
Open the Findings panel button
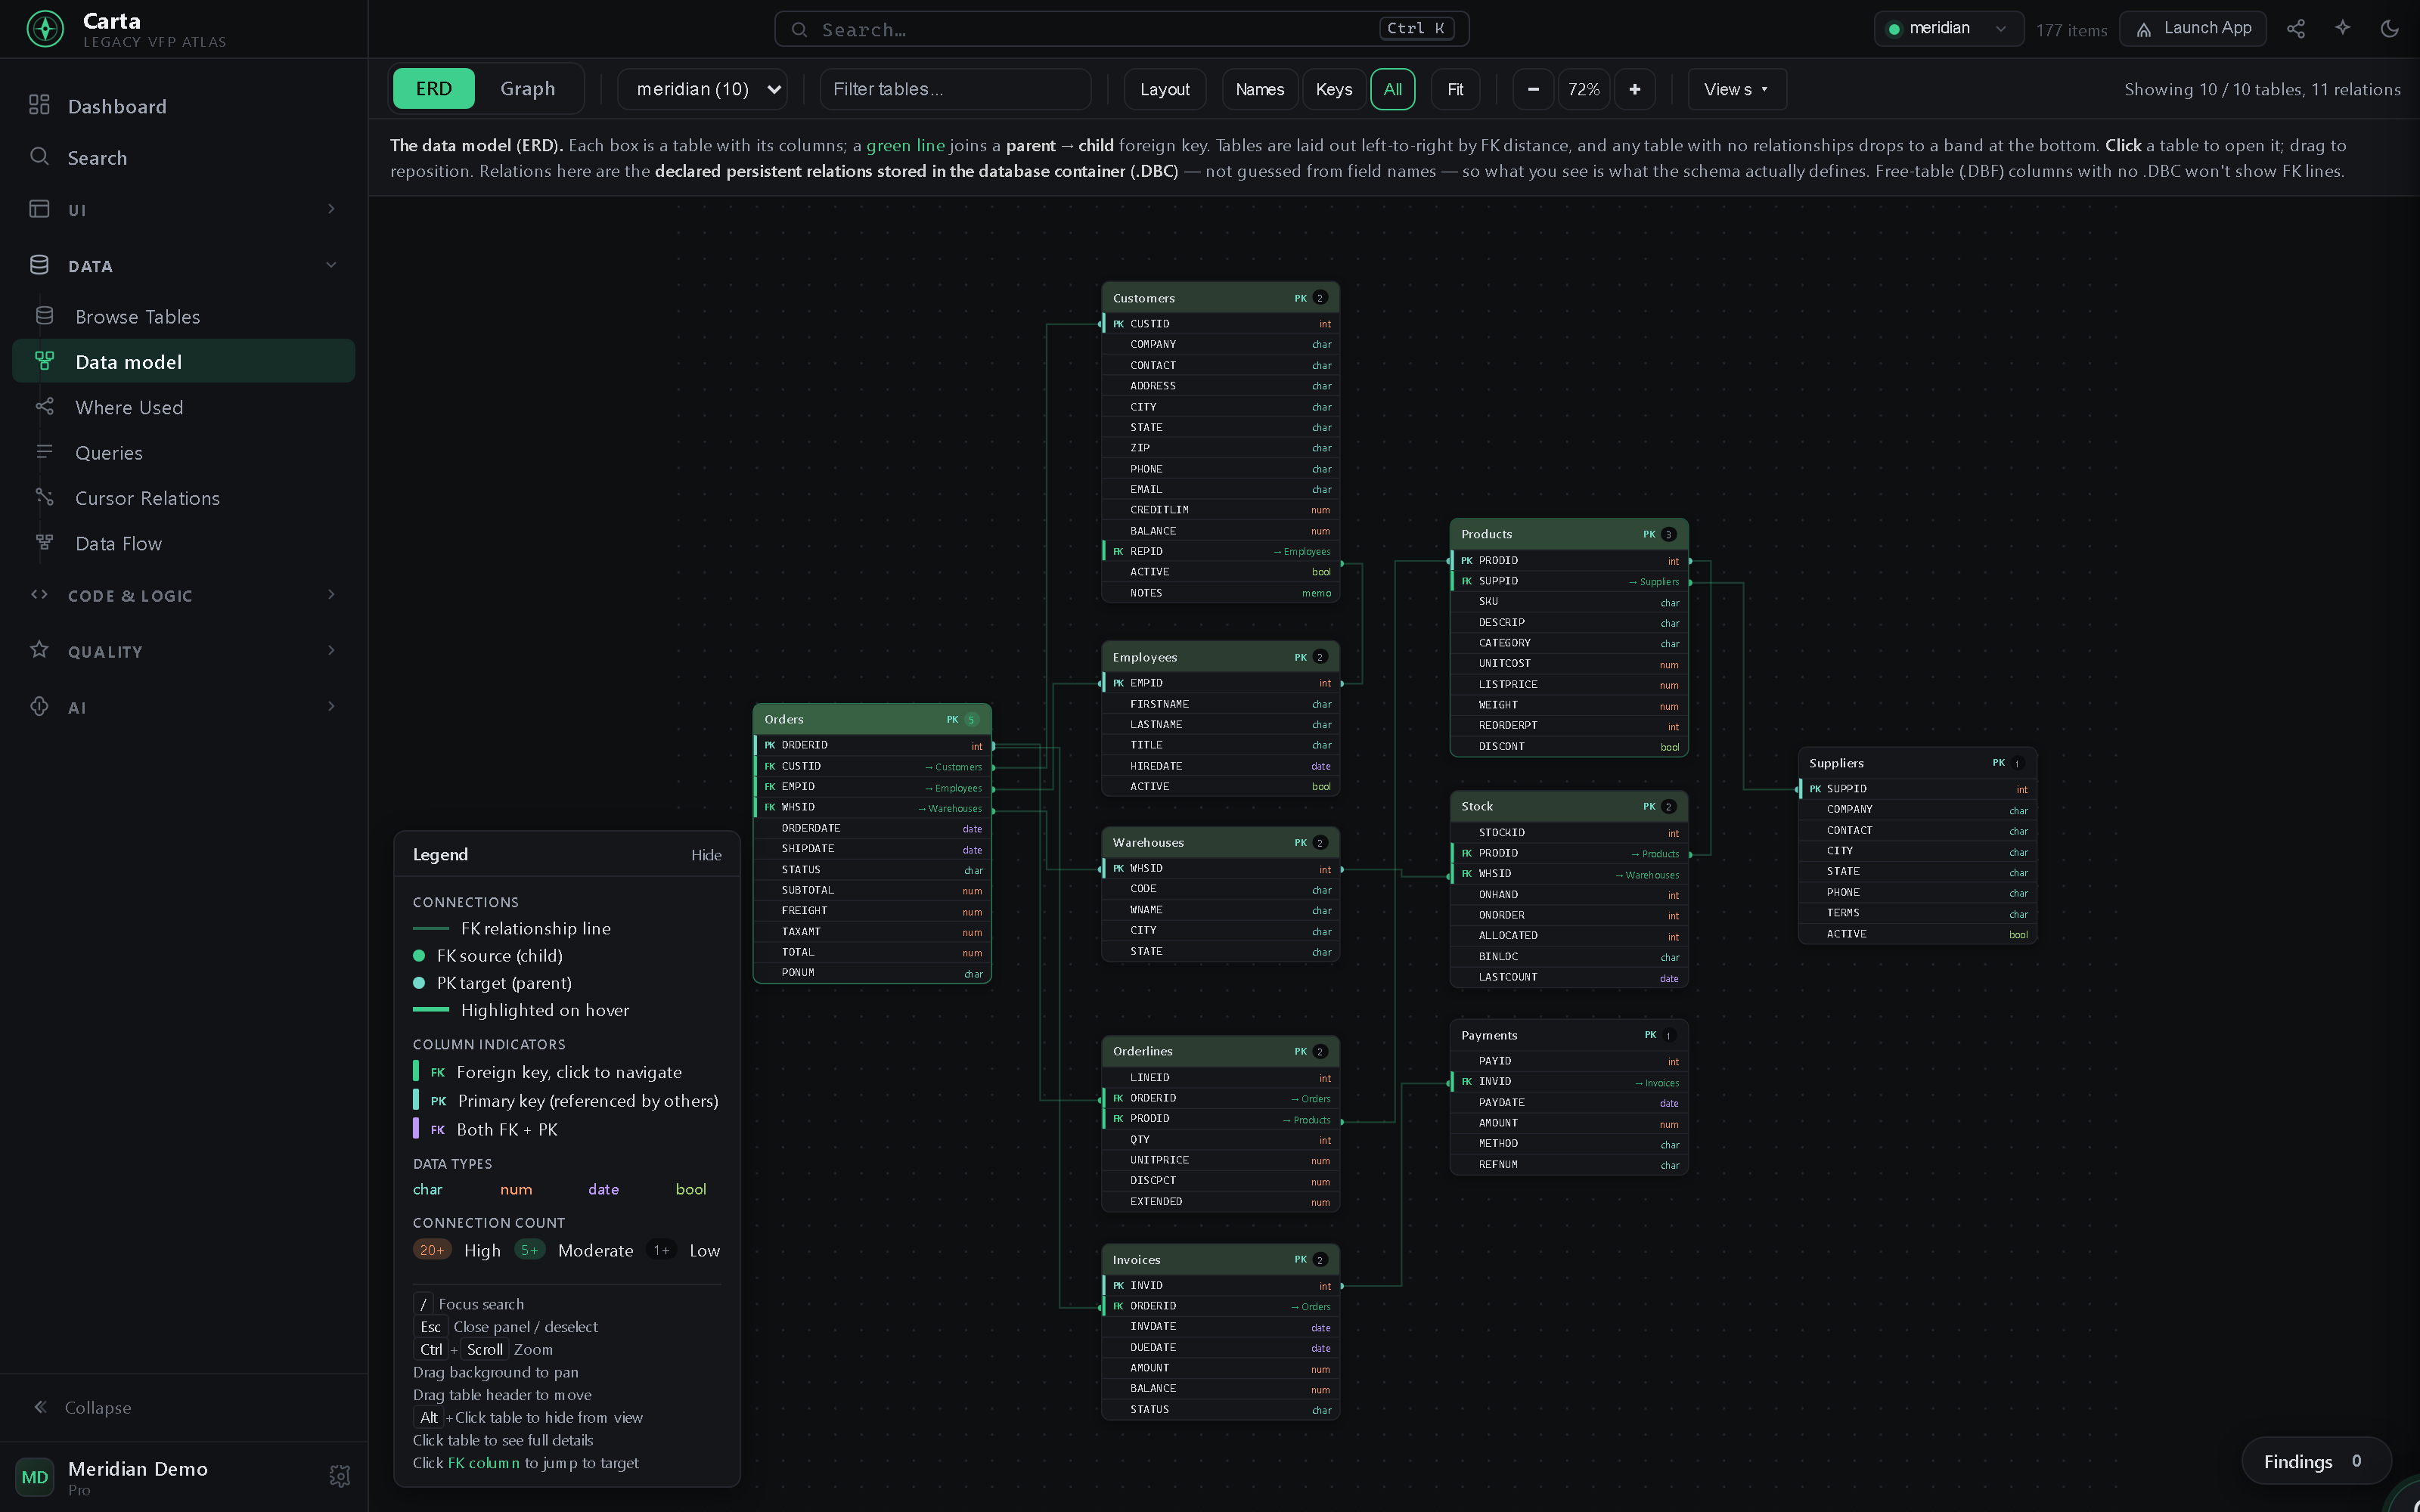(2316, 1462)
